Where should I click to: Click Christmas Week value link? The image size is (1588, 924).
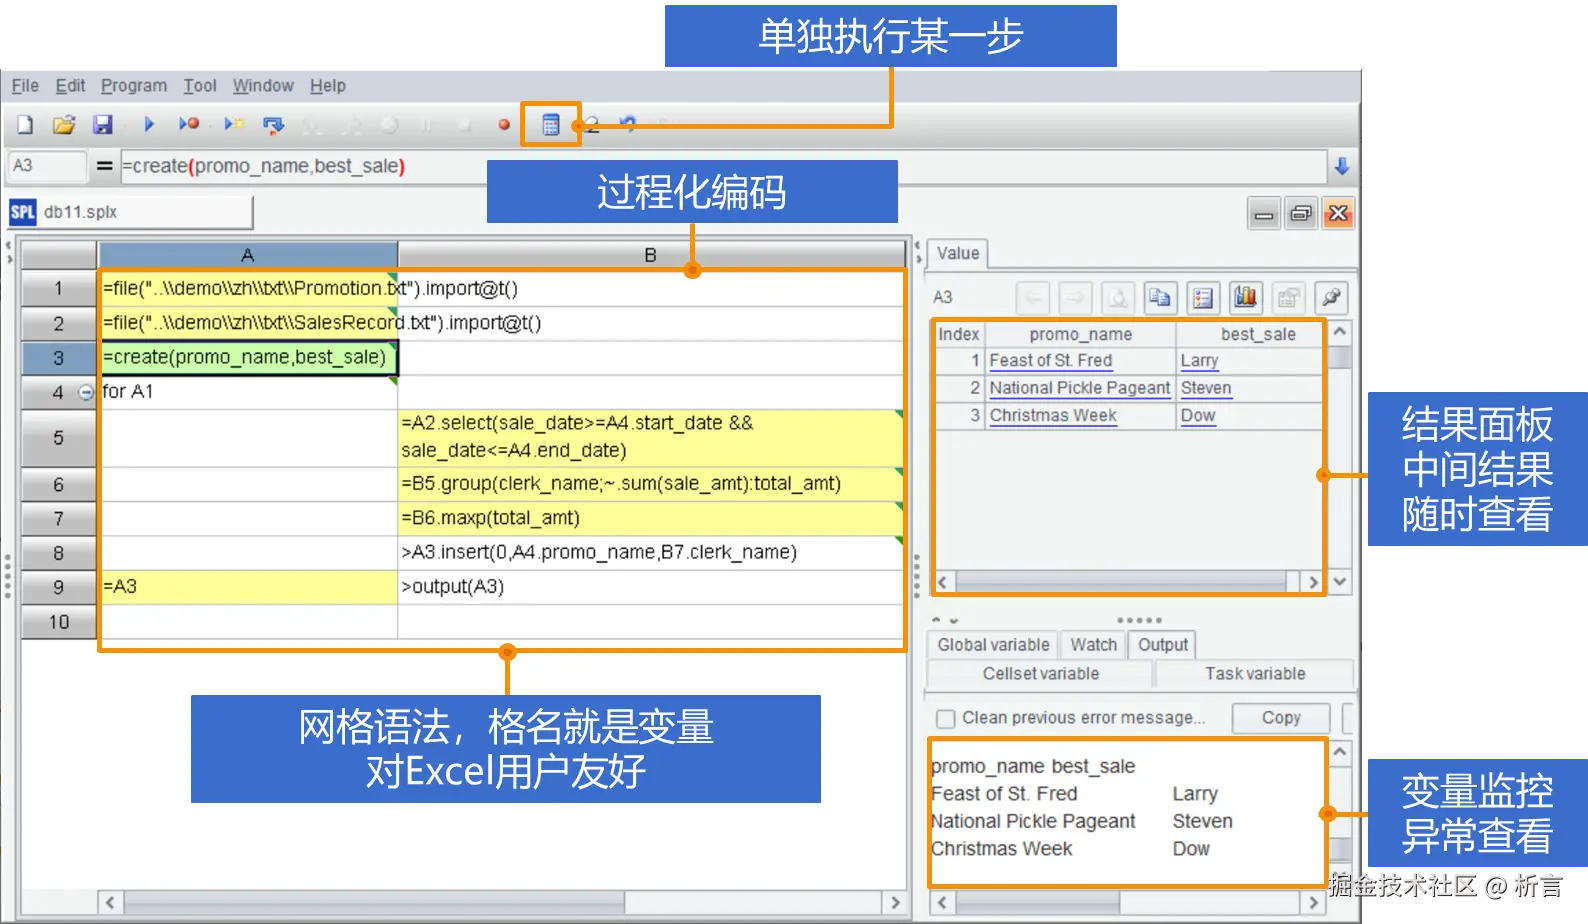[x=1052, y=416]
